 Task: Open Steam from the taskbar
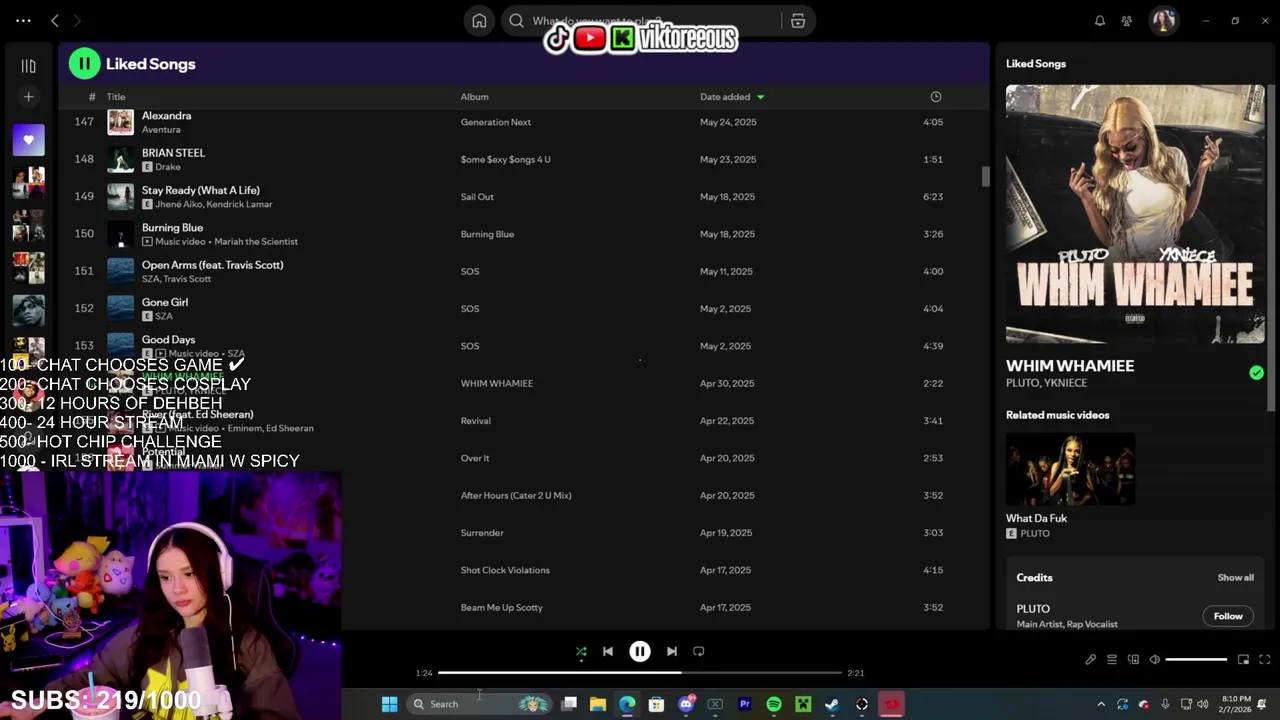[832, 704]
